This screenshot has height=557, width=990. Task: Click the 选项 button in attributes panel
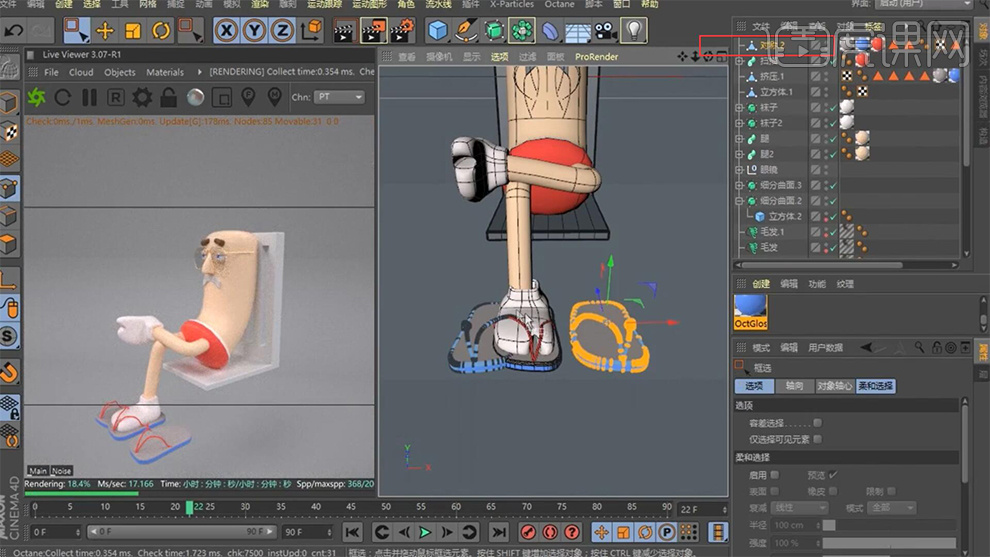754,386
